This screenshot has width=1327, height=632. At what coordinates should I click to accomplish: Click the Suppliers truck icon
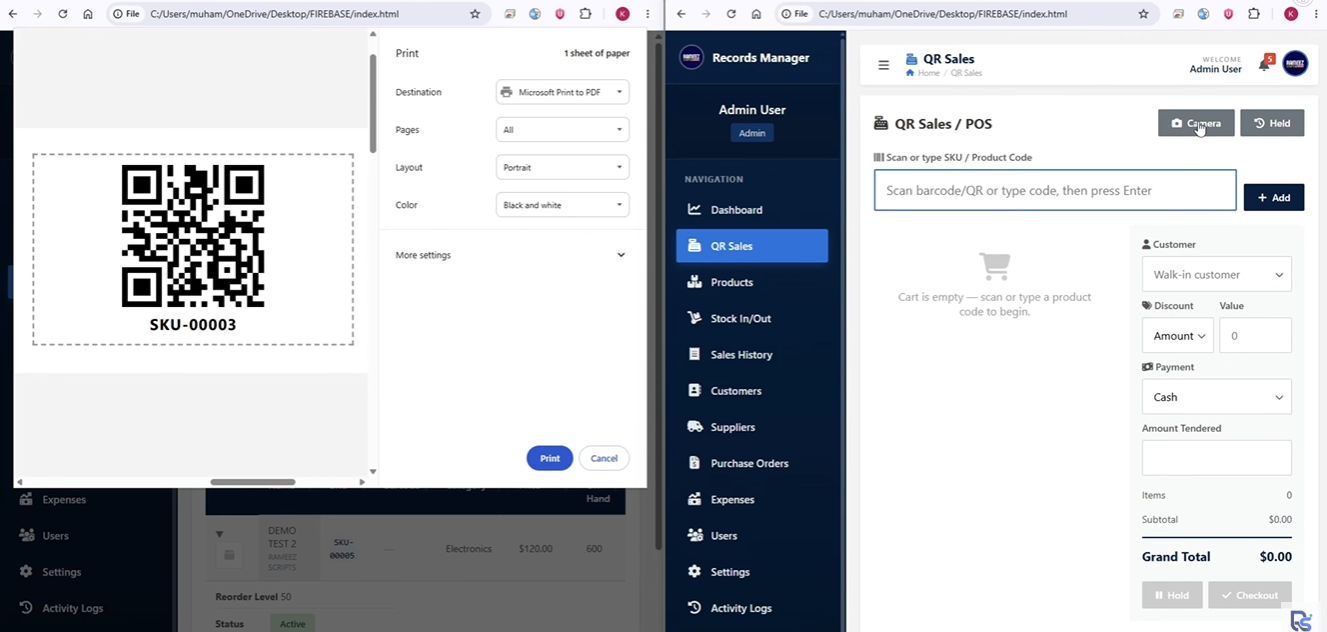(x=695, y=427)
